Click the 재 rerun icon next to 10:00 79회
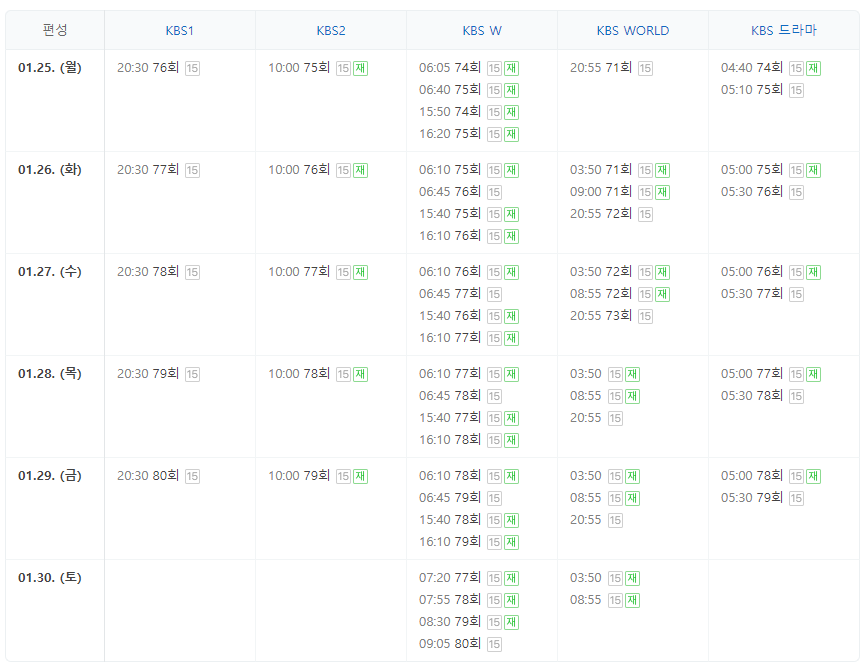This screenshot has height=670, width=866. [x=361, y=477]
